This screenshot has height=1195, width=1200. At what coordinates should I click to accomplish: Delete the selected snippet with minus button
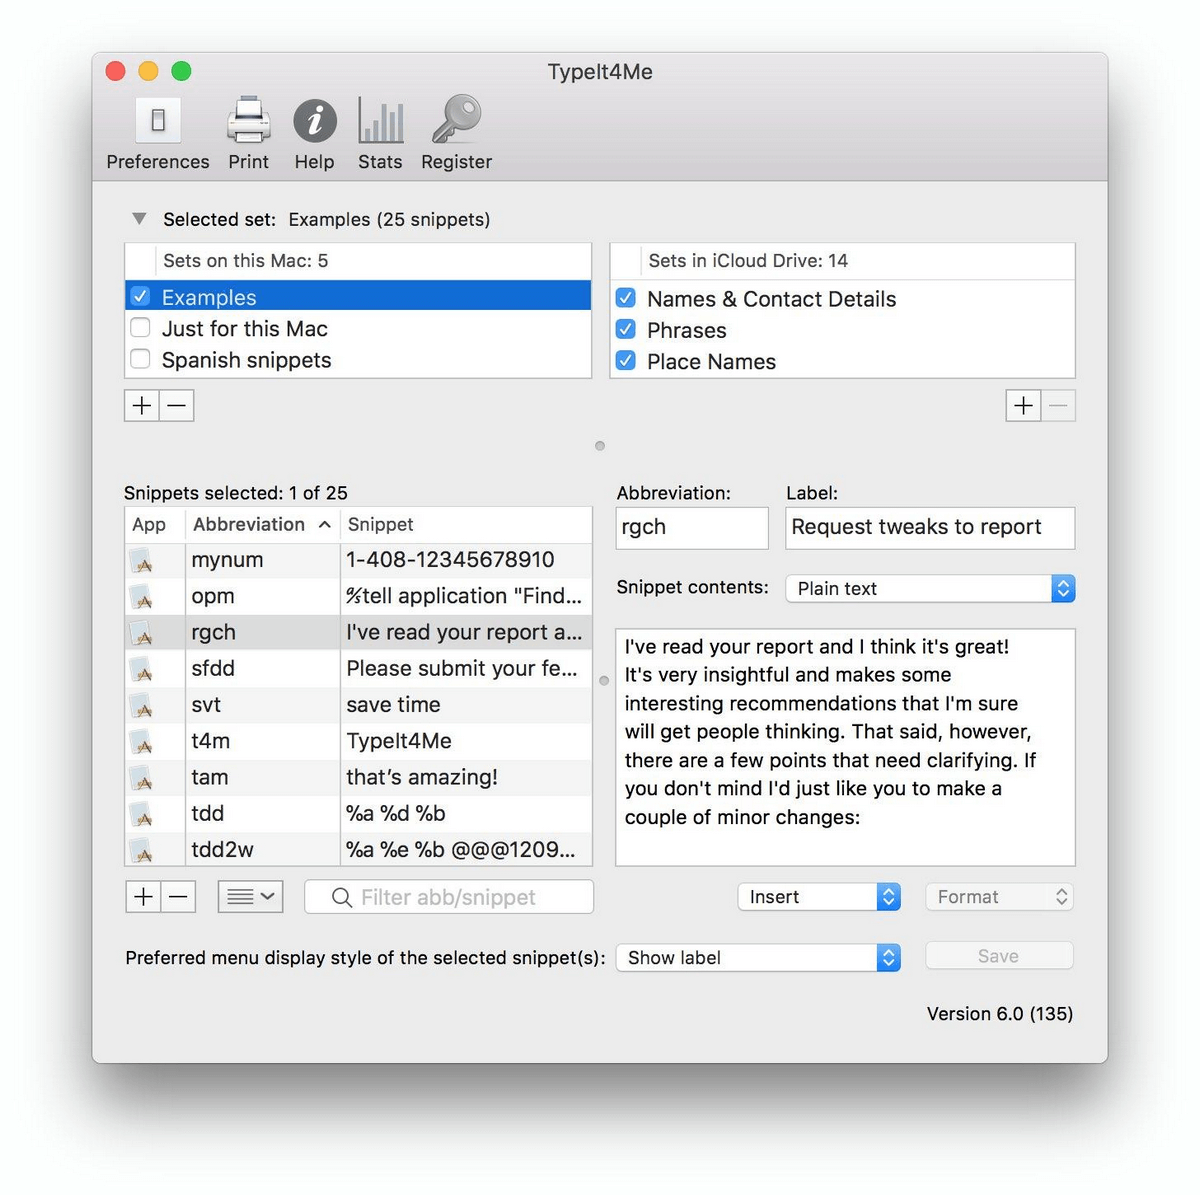click(x=178, y=897)
